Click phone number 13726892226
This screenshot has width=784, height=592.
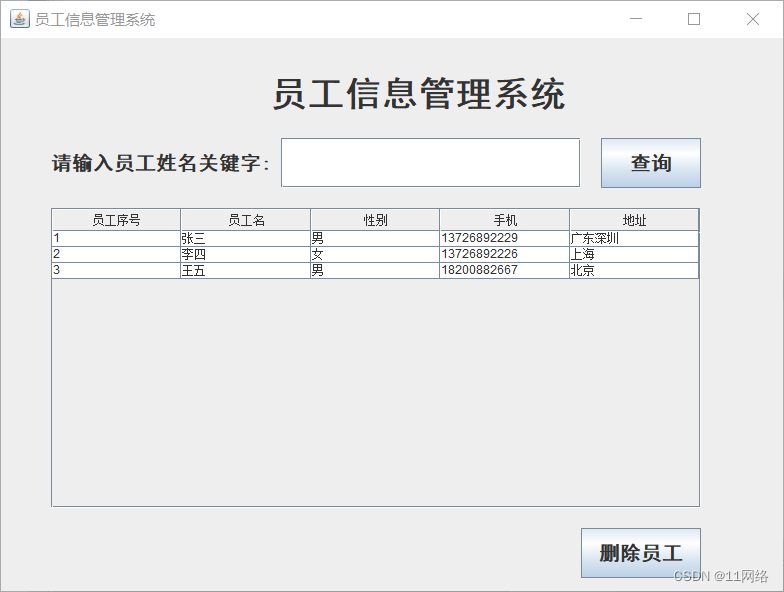click(x=504, y=254)
